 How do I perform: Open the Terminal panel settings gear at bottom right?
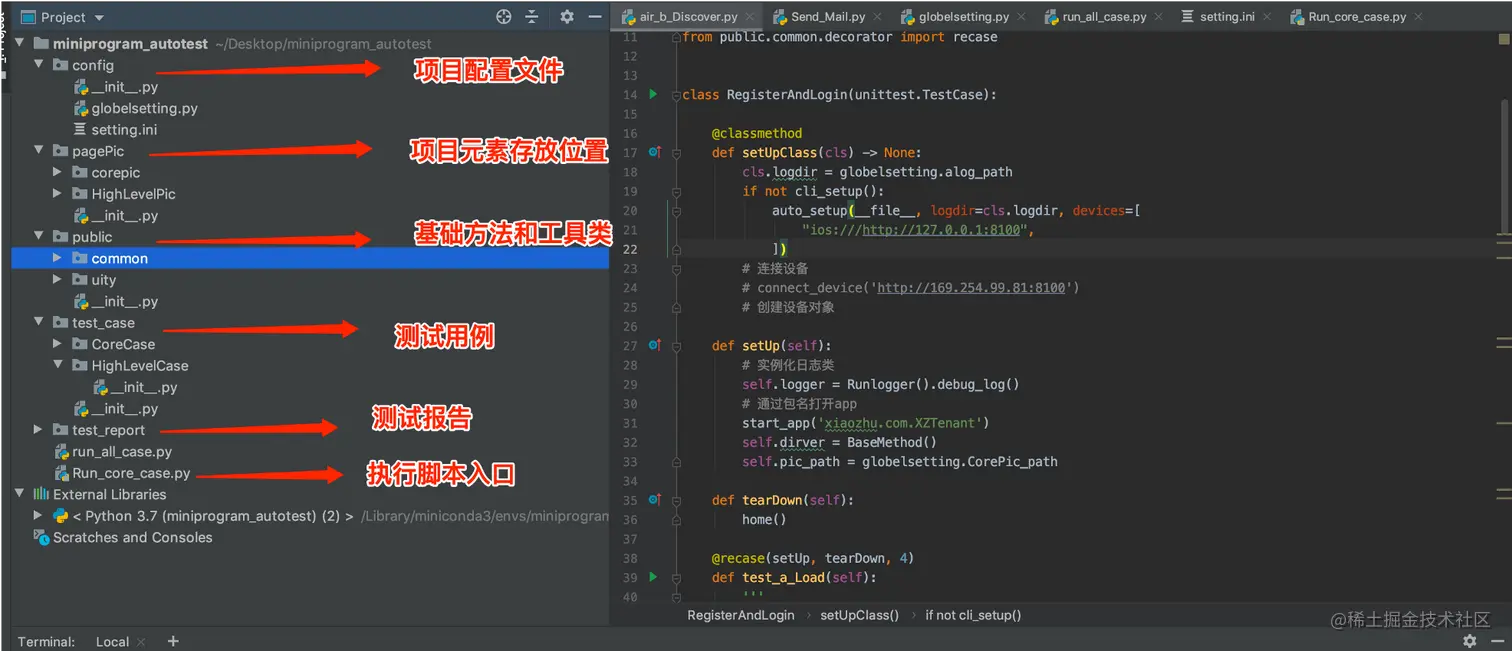coord(1469,641)
